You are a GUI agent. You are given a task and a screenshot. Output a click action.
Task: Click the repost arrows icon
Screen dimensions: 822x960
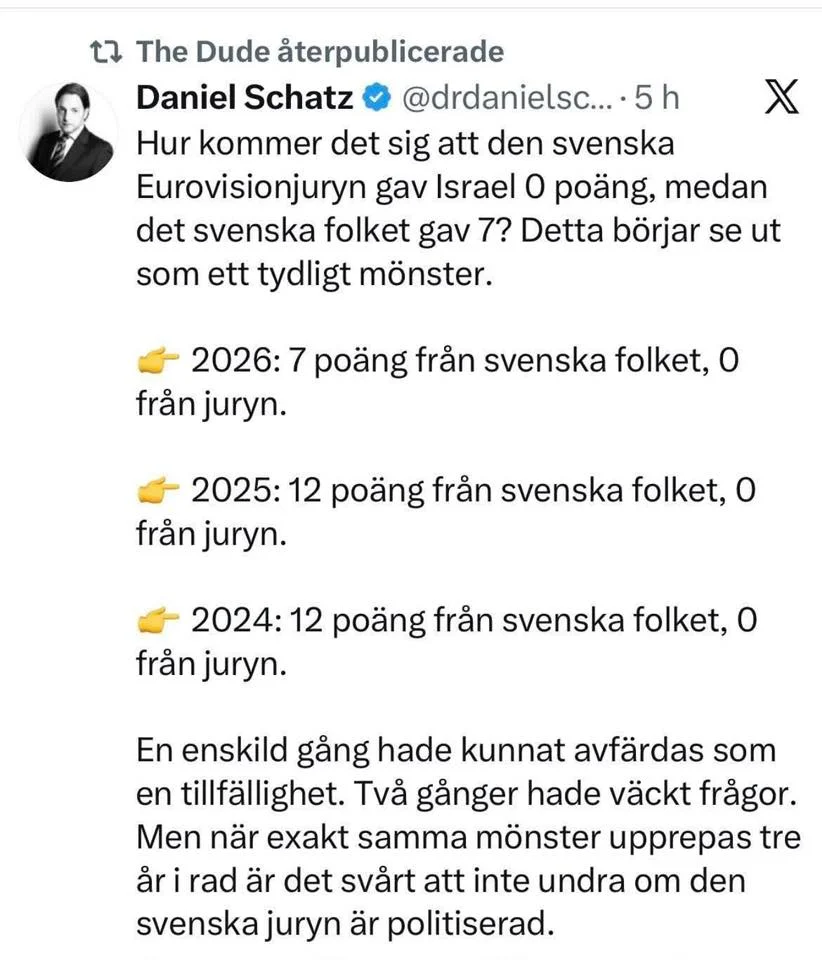(x=106, y=52)
